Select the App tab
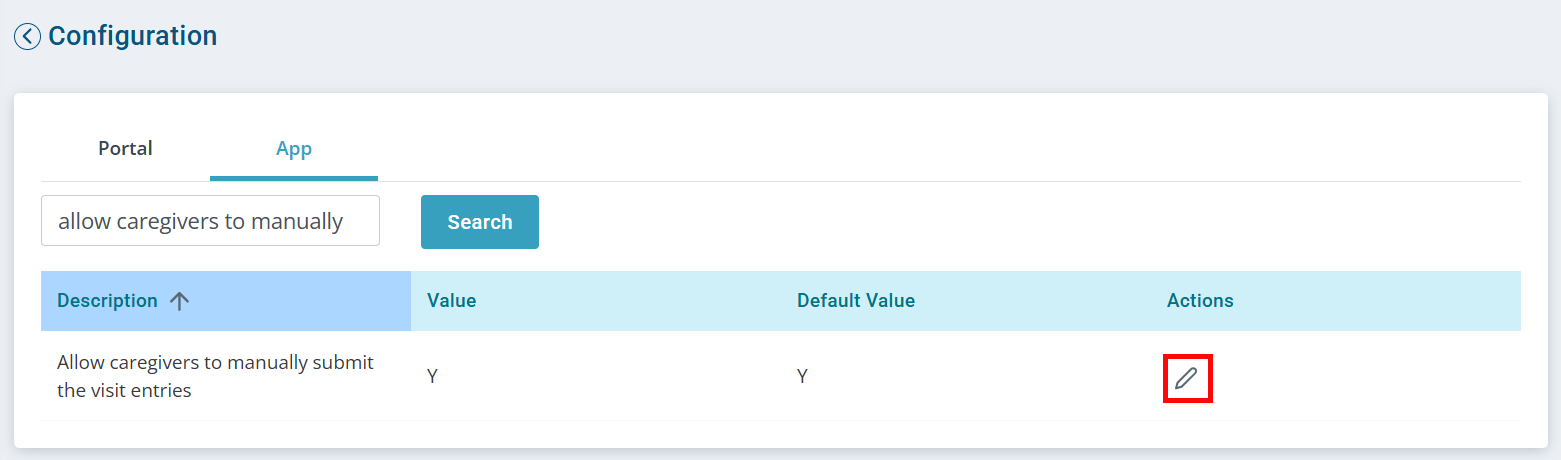1561x460 pixels. [x=294, y=149]
